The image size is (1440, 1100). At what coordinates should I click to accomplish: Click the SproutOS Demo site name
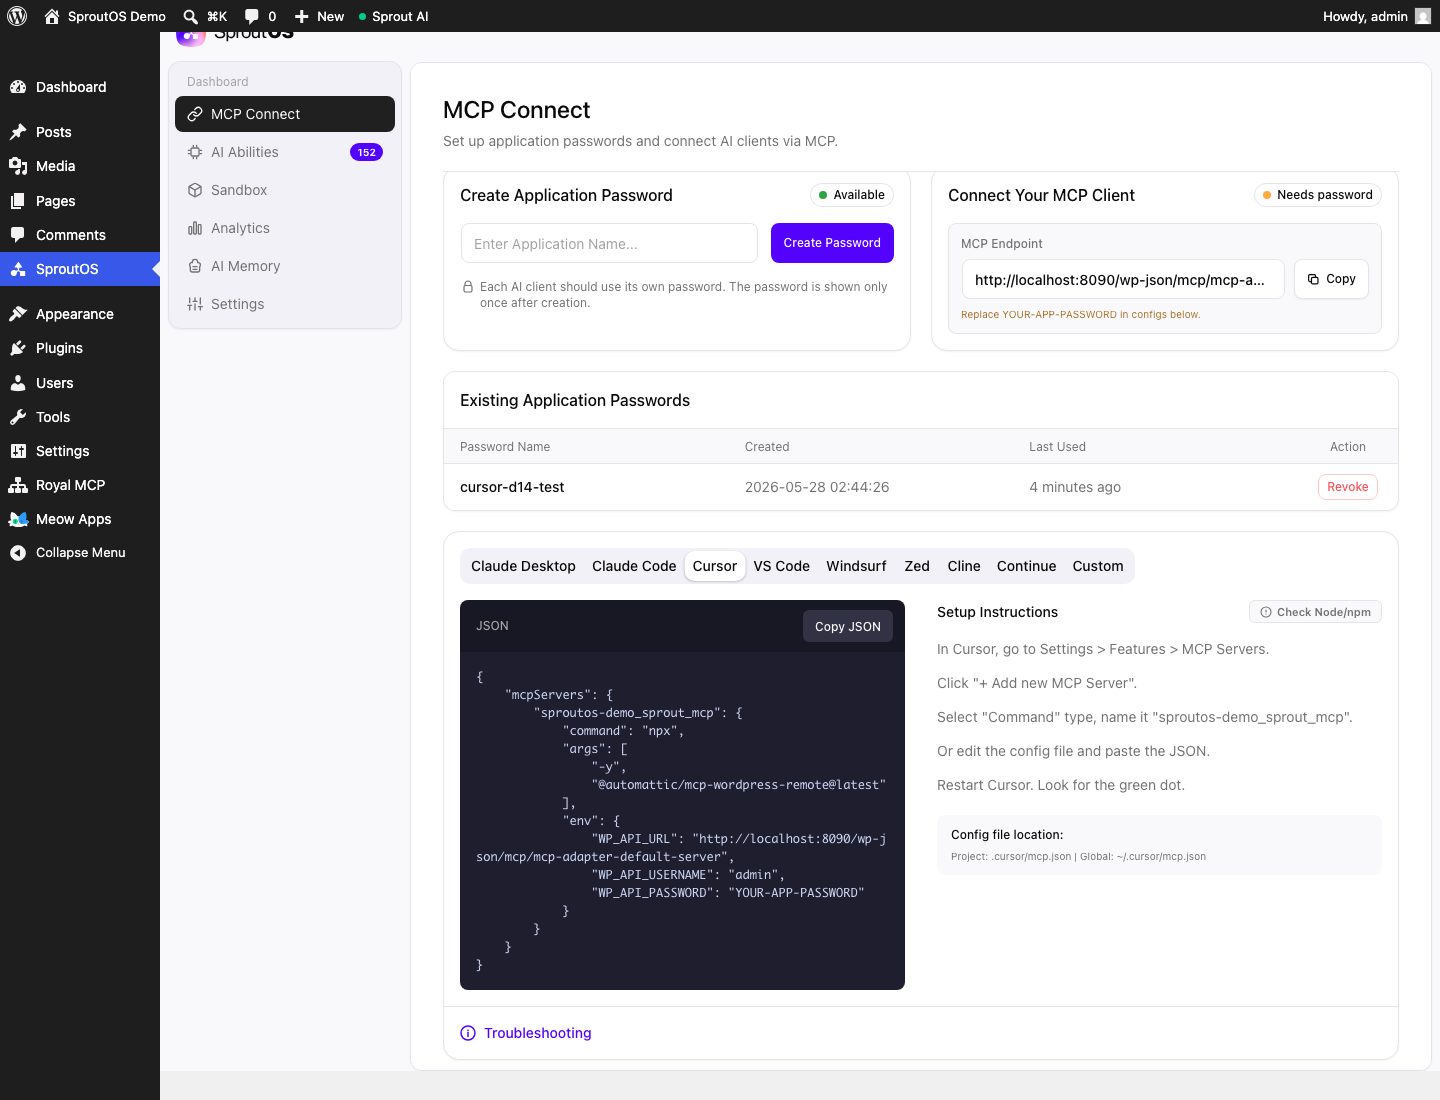117,16
